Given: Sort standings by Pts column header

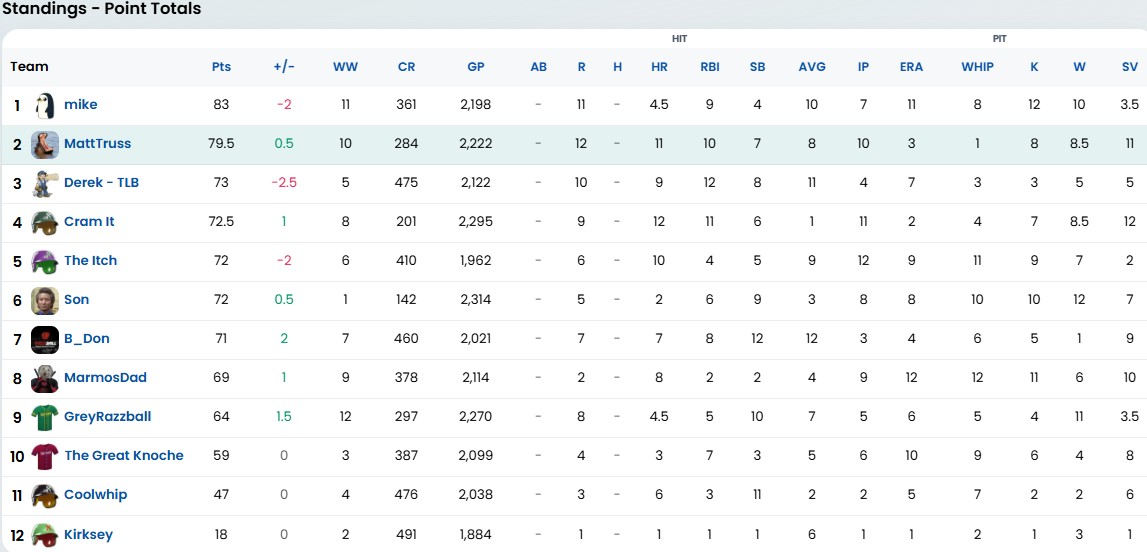Looking at the screenshot, I should pos(221,67).
